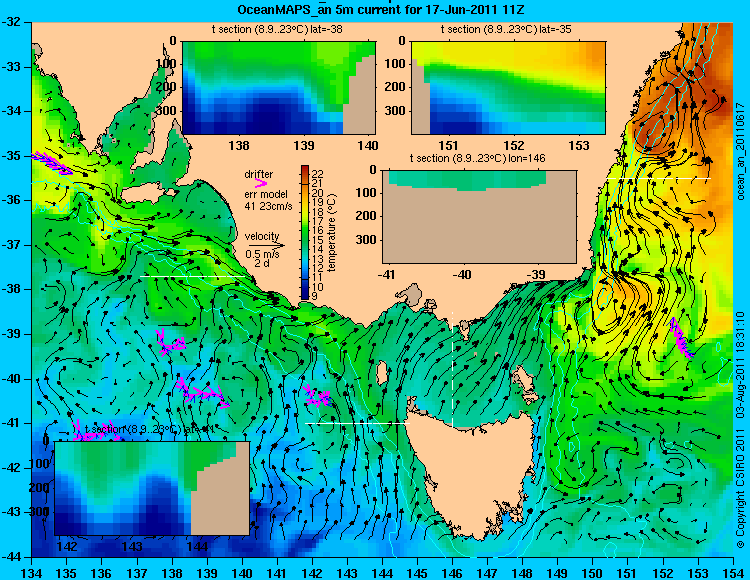Click the magenta drifter track near 138E, 39.2S
750x580 pixels.
(x=170, y=342)
